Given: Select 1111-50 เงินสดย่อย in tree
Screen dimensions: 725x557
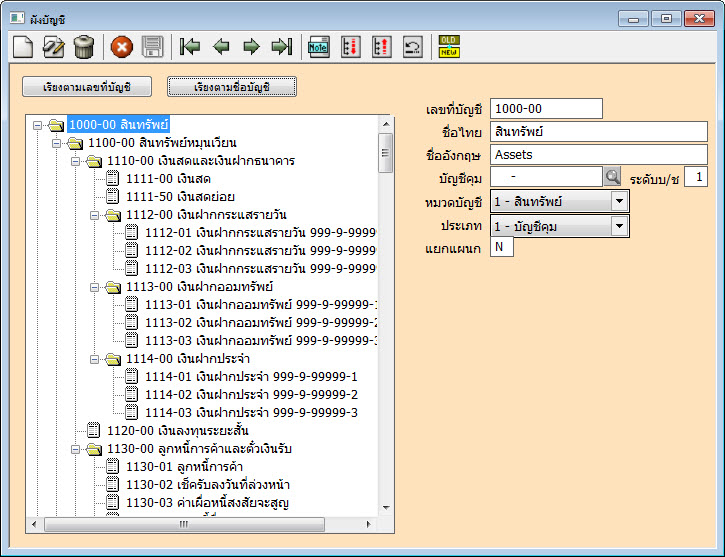Looking at the screenshot, I should pyautogui.click(x=180, y=196).
